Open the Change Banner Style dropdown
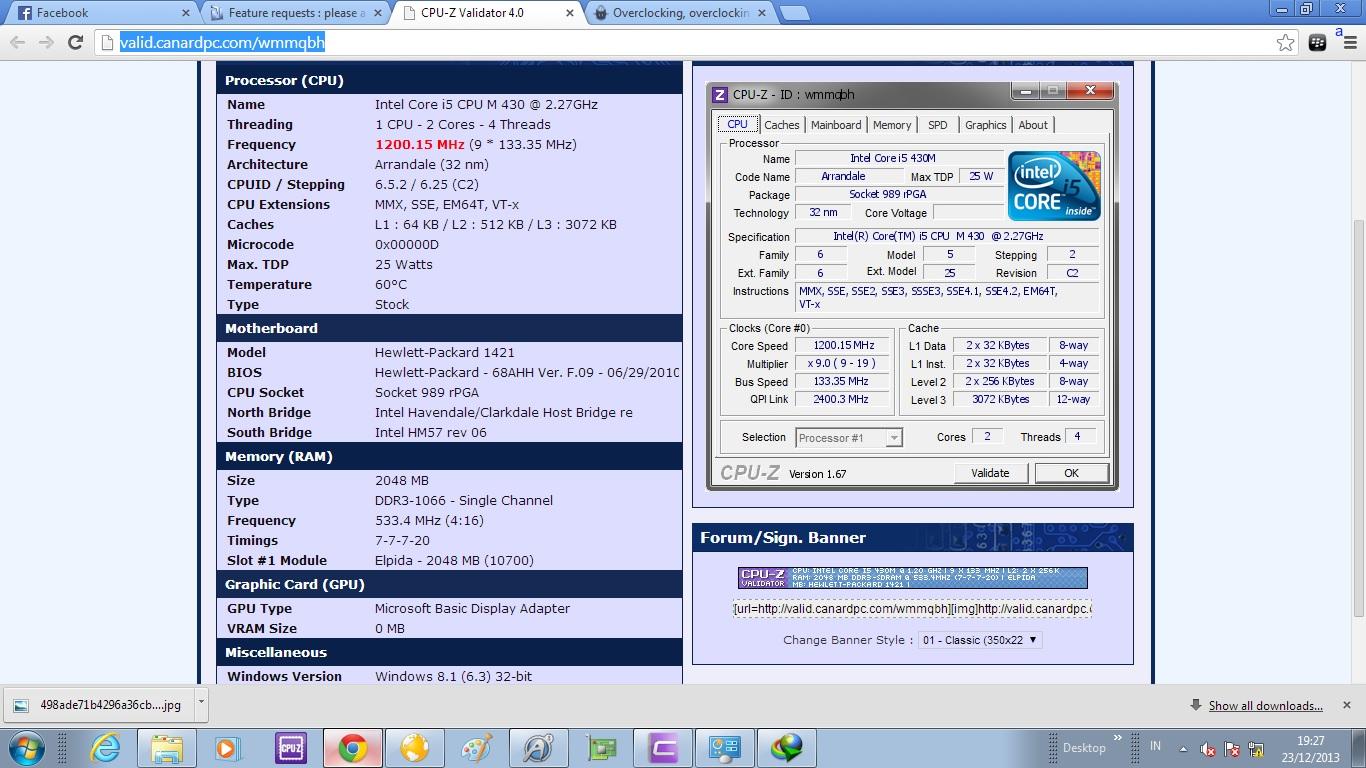Image resolution: width=1366 pixels, height=768 pixels. point(980,640)
